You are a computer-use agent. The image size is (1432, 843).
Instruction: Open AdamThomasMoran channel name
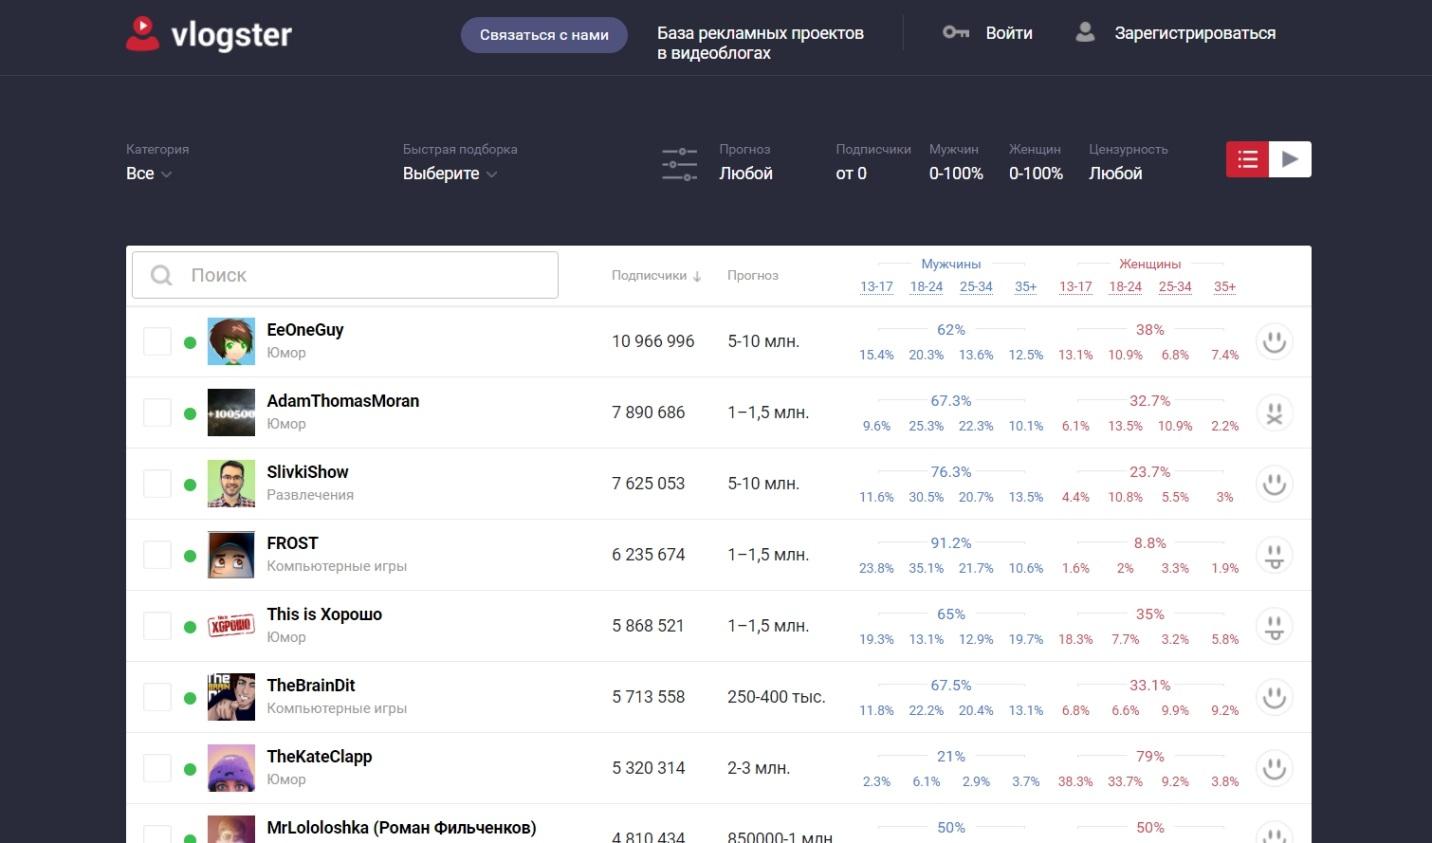343,401
